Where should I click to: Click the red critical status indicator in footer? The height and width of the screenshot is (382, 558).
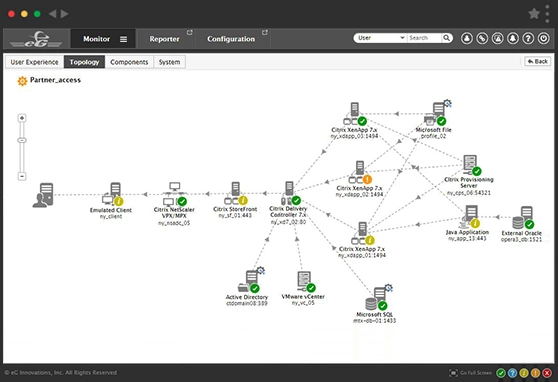[x=547, y=373]
